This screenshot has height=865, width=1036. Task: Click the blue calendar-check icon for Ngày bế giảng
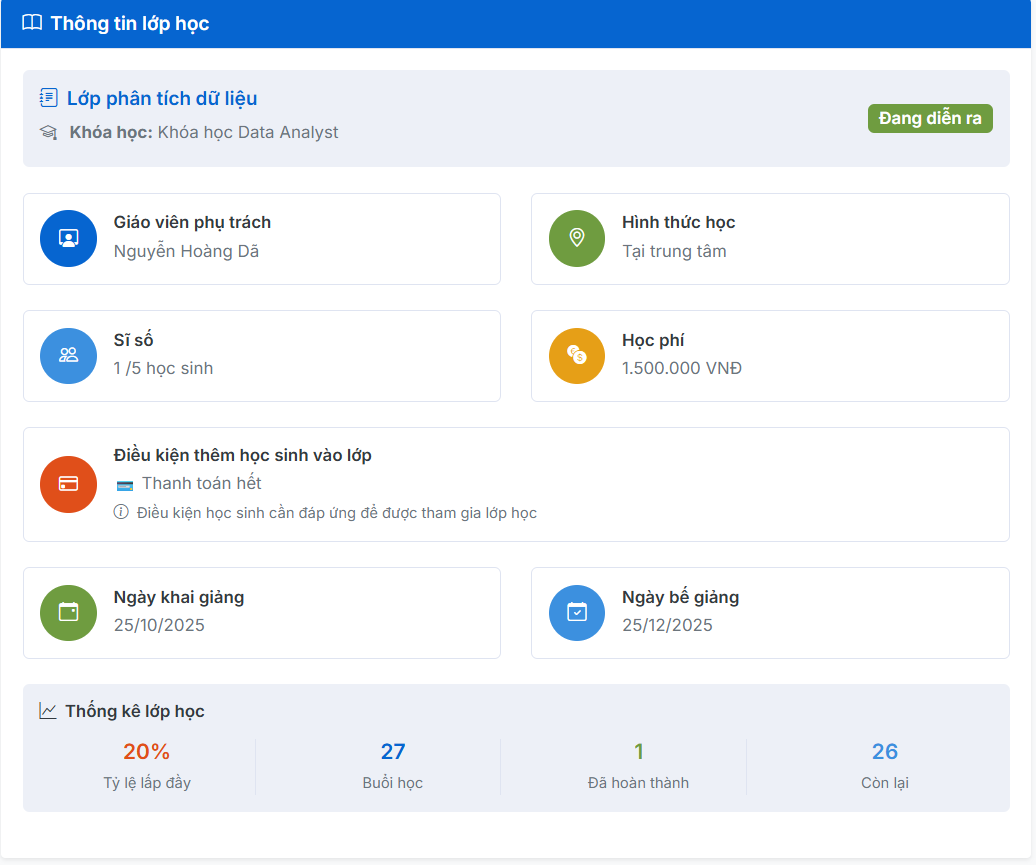pyautogui.click(x=577, y=612)
